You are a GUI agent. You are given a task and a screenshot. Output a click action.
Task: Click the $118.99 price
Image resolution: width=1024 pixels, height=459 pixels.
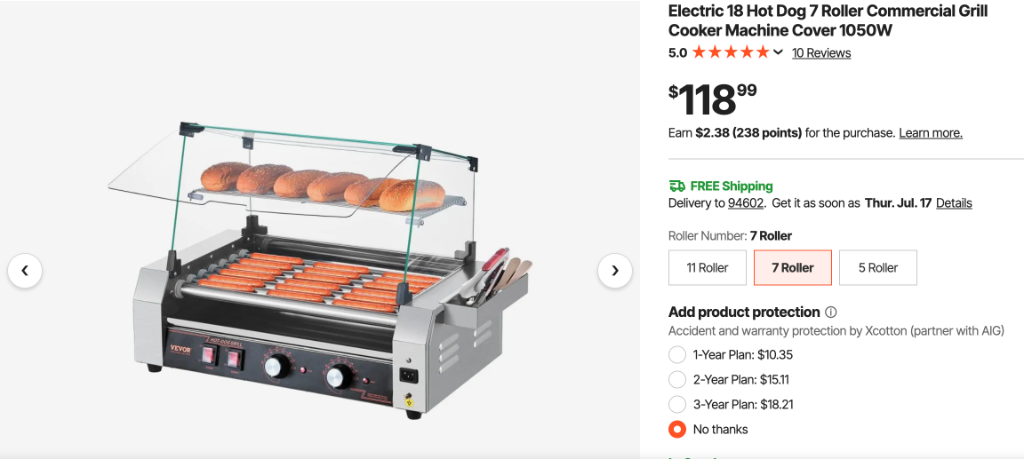point(712,100)
